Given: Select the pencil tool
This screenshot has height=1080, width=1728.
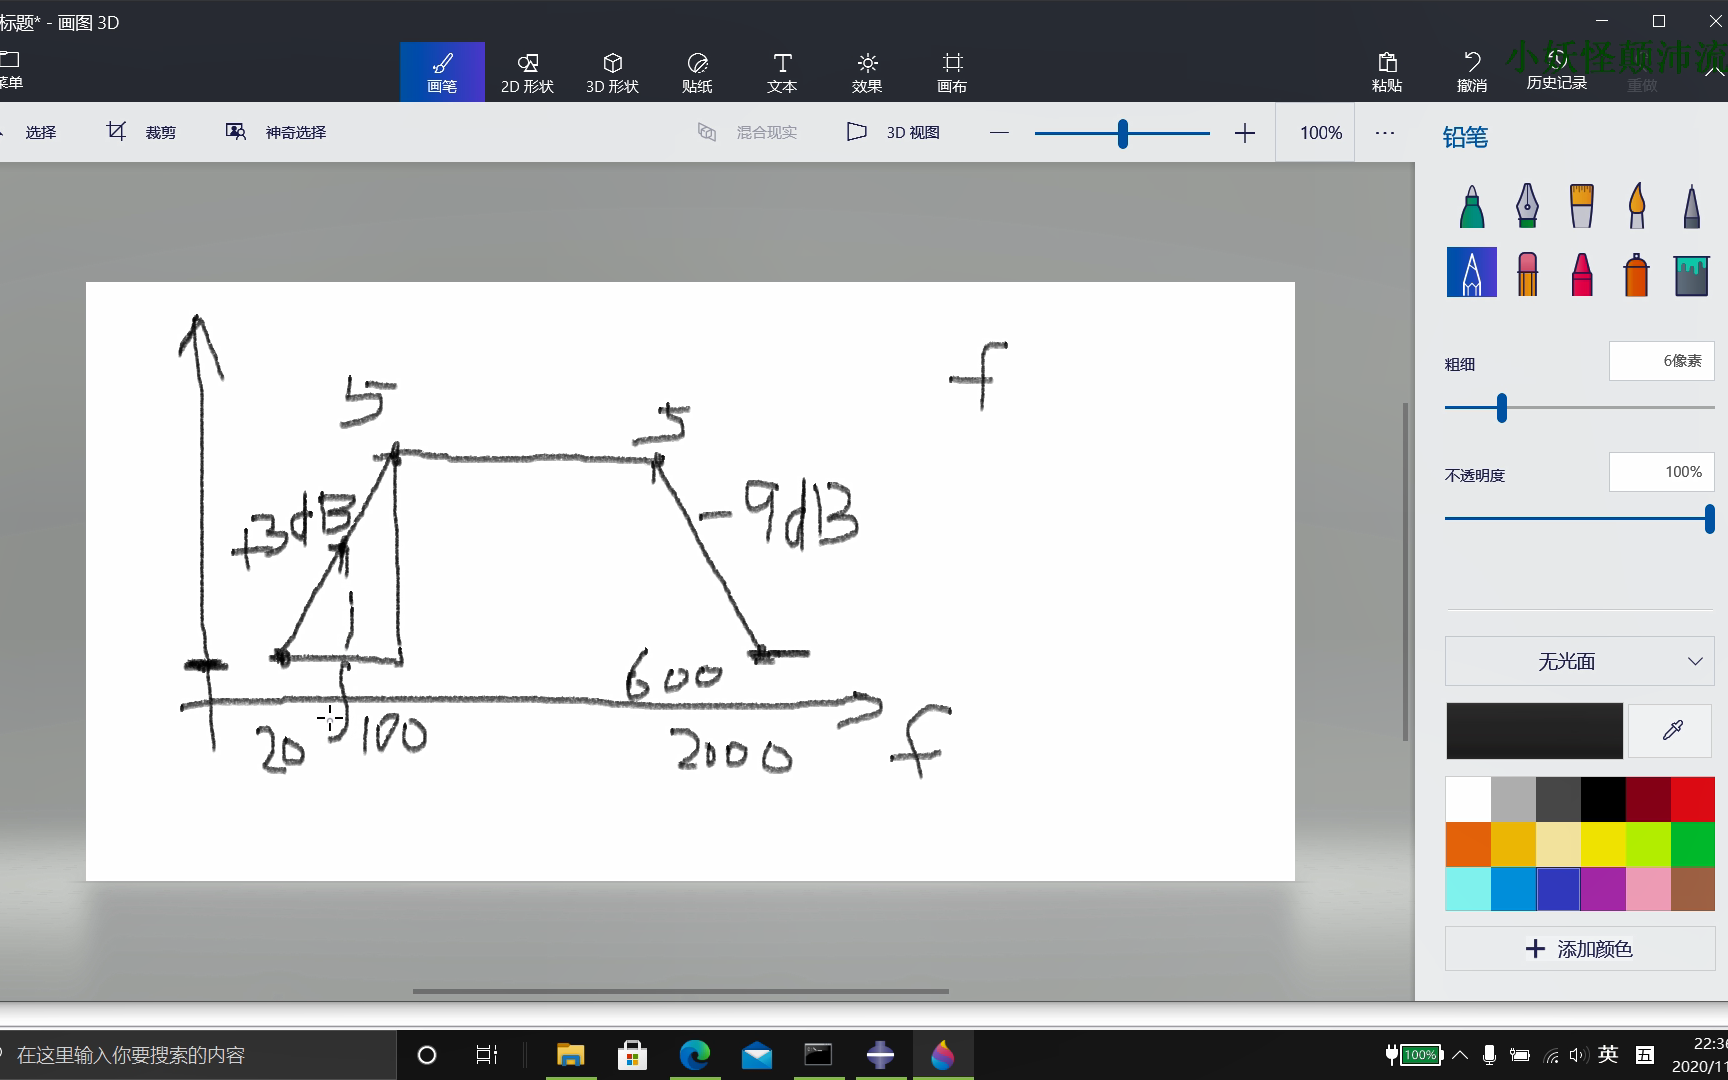Looking at the screenshot, I should [x=1472, y=272].
